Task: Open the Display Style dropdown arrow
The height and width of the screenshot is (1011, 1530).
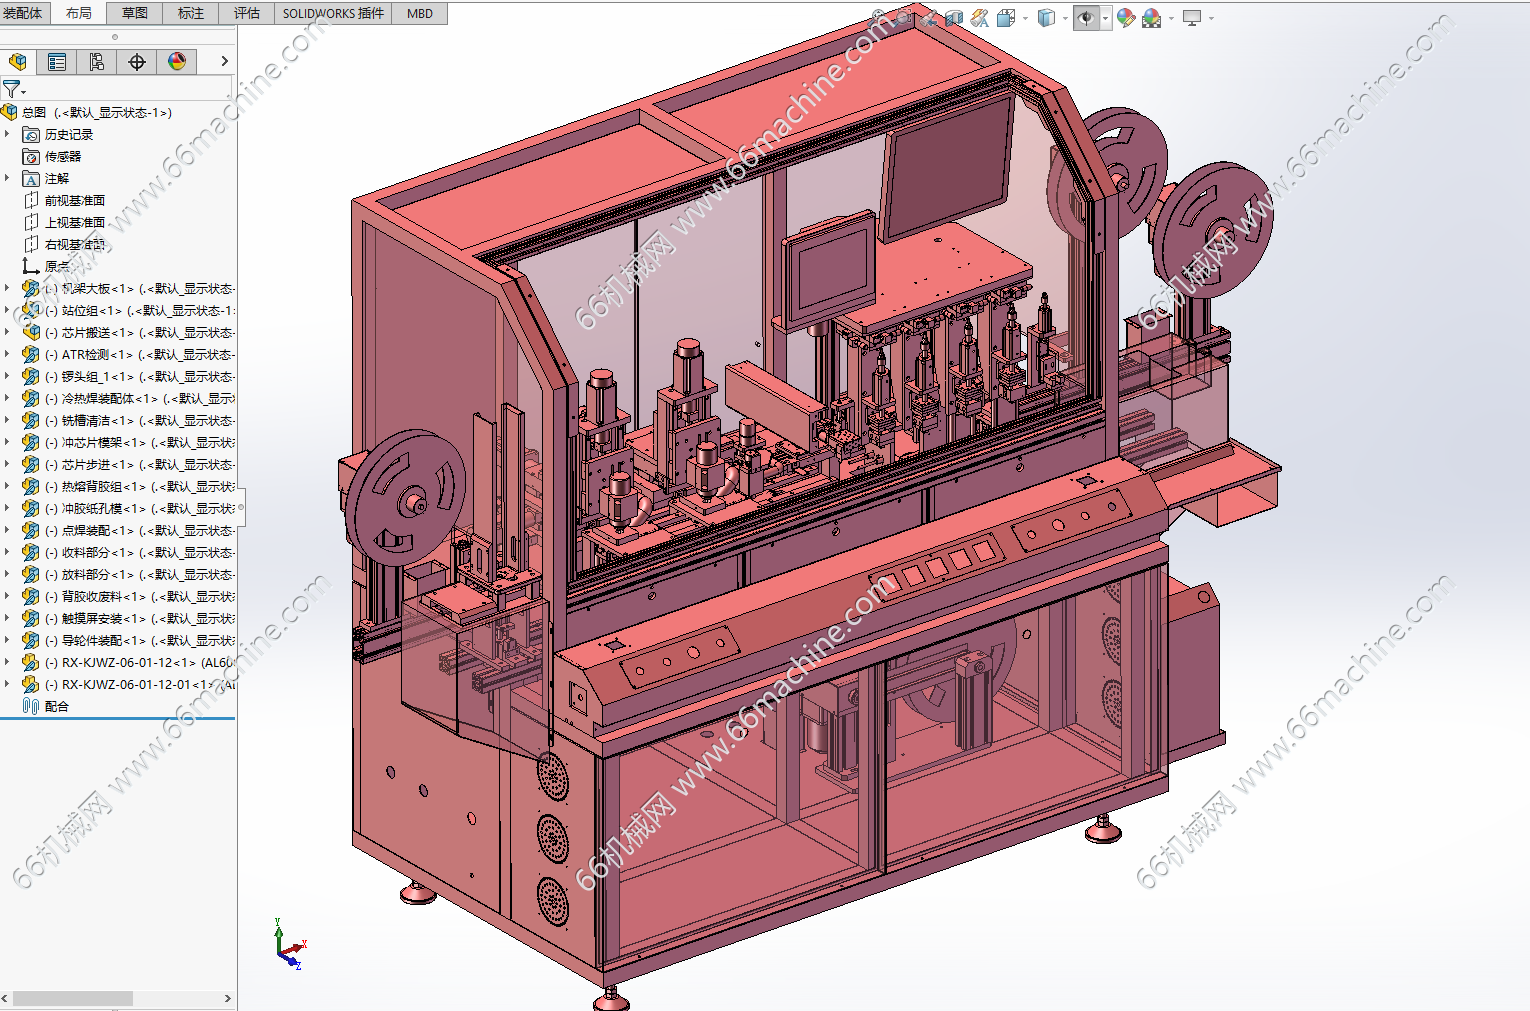Action: click(1065, 18)
